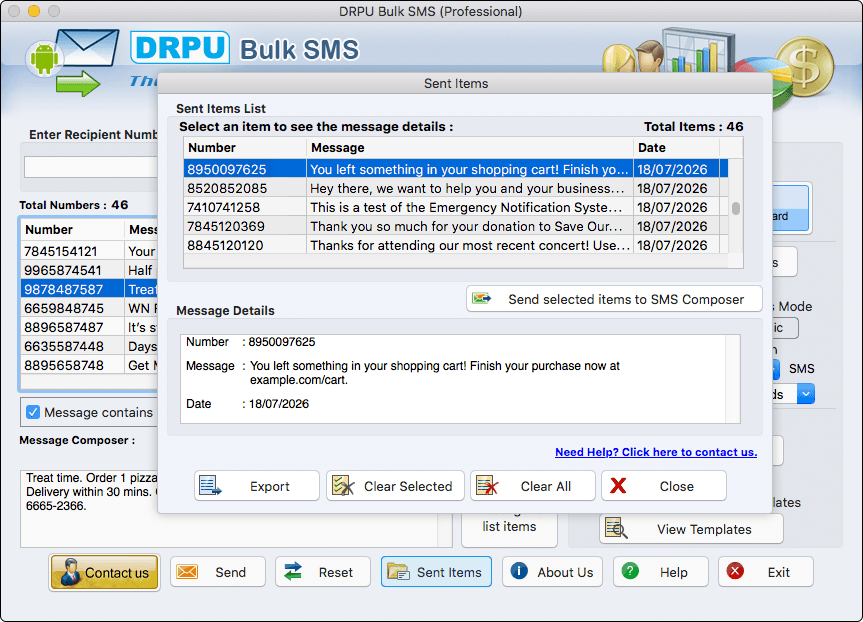The image size is (863, 622).
Task: Click the orange envelope Send icon
Action: [187, 572]
